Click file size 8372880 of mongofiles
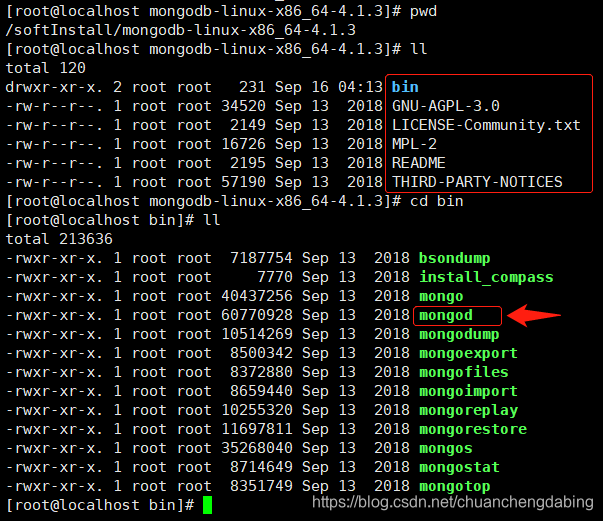Screen dimensions: 603x521 (261, 372)
